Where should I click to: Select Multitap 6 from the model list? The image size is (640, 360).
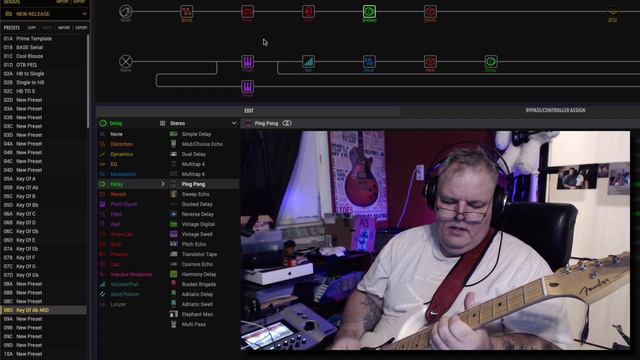(193, 174)
